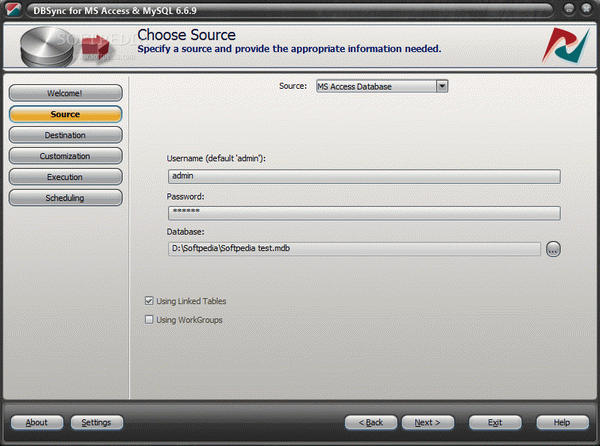This screenshot has width=600, height=446.
Task: Click the About button
Action: (37, 422)
